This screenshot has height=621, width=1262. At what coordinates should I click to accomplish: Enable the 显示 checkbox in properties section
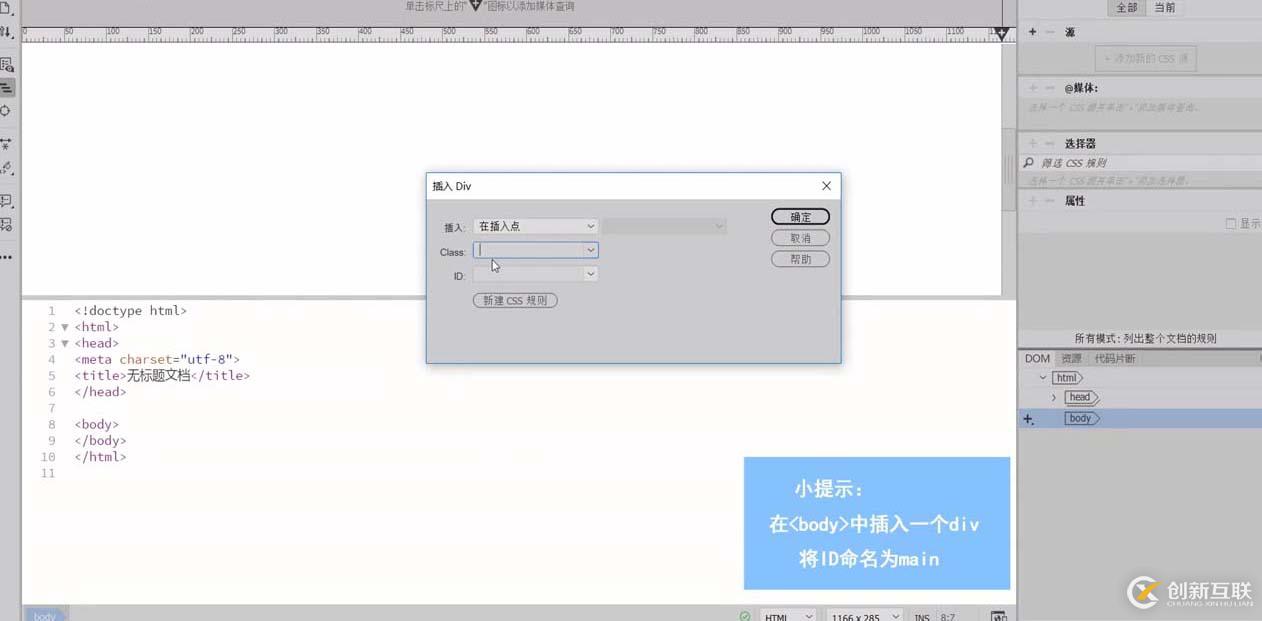coord(1231,224)
